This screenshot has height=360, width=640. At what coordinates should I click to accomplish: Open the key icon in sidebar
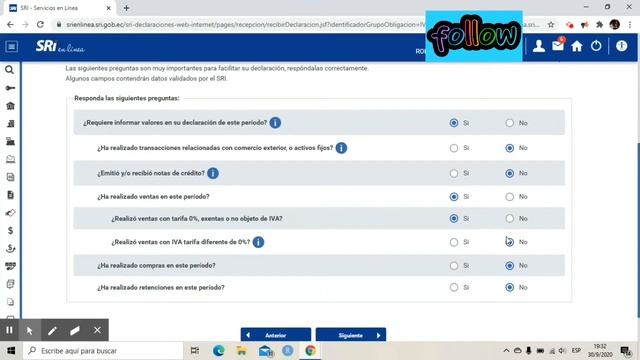[10, 88]
